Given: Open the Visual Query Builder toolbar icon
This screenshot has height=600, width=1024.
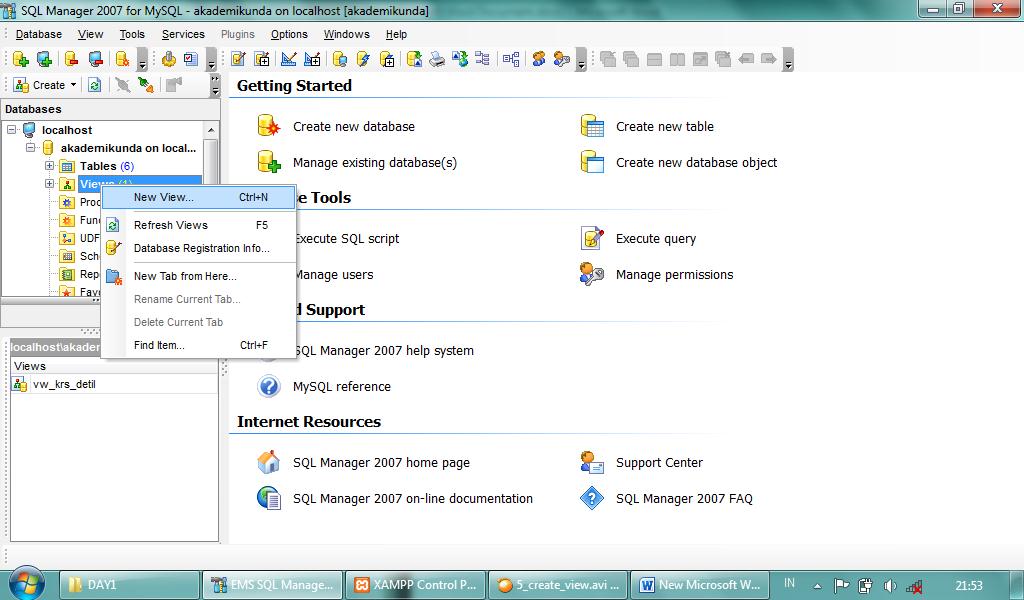Looking at the screenshot, I should click(288, 59).
